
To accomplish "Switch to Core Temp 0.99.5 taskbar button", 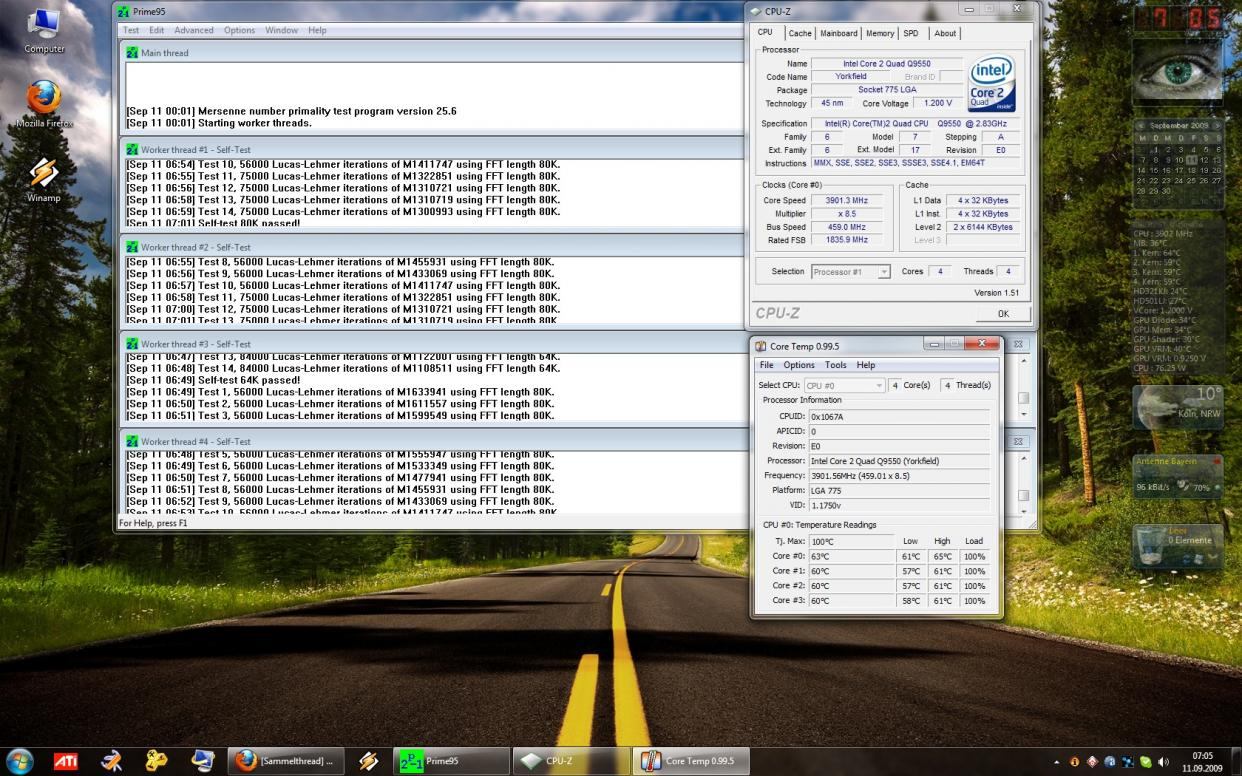I will coord(691,761).
